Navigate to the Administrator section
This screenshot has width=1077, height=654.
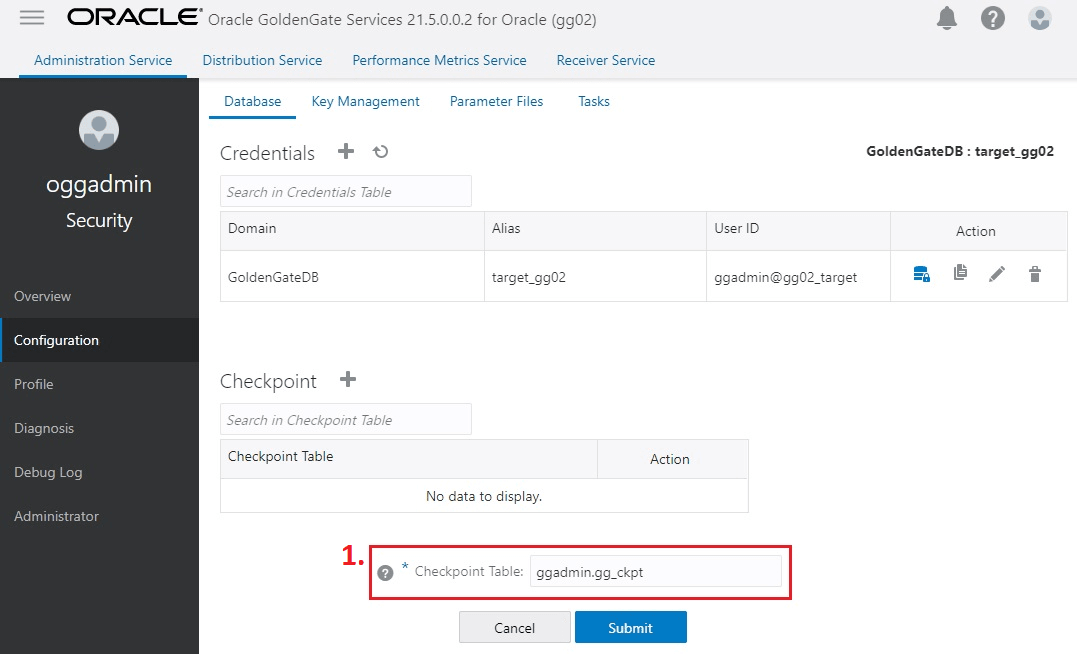pyautogui.click(x=55, y=516)
